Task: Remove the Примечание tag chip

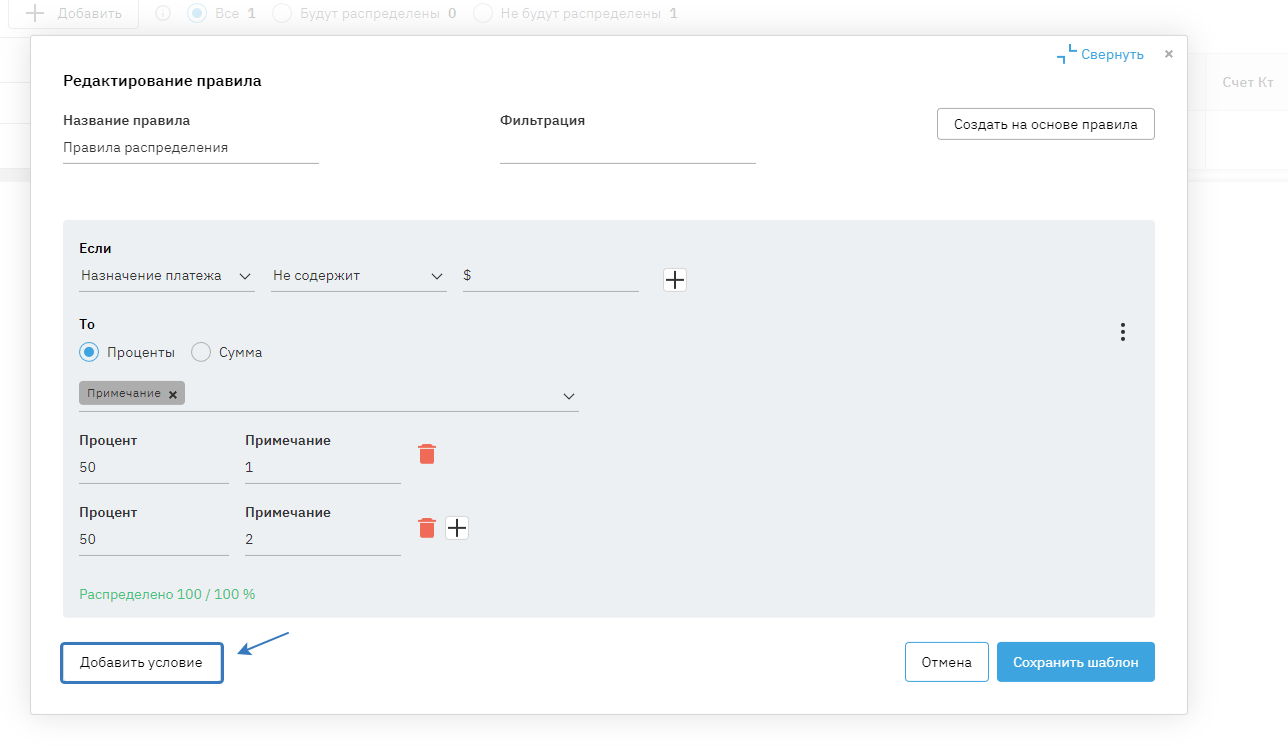Action: 173,395
